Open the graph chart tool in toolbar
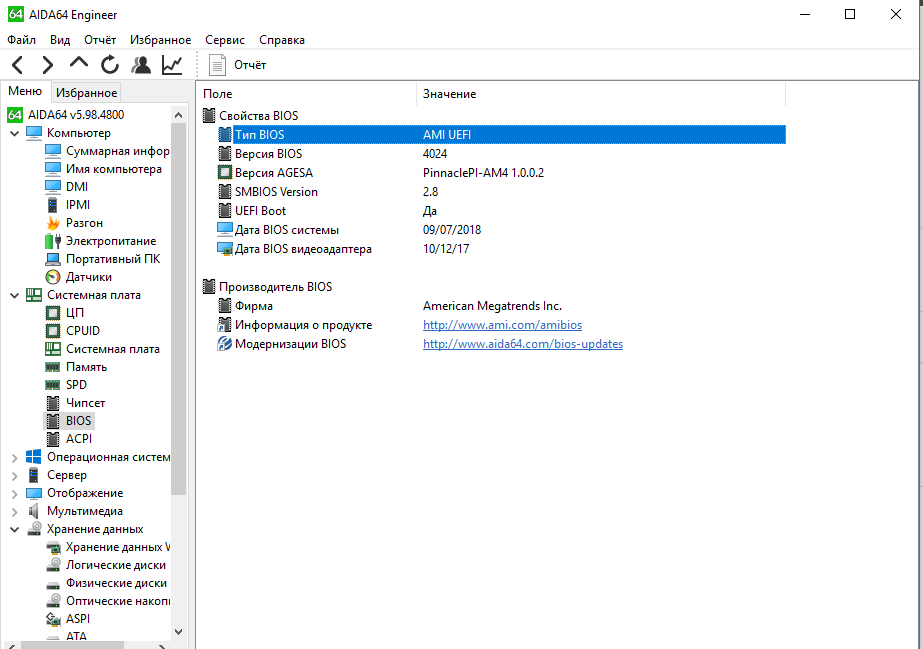This screenshot has height=649, width=923. pyautogui.click(x=172, y=65)
